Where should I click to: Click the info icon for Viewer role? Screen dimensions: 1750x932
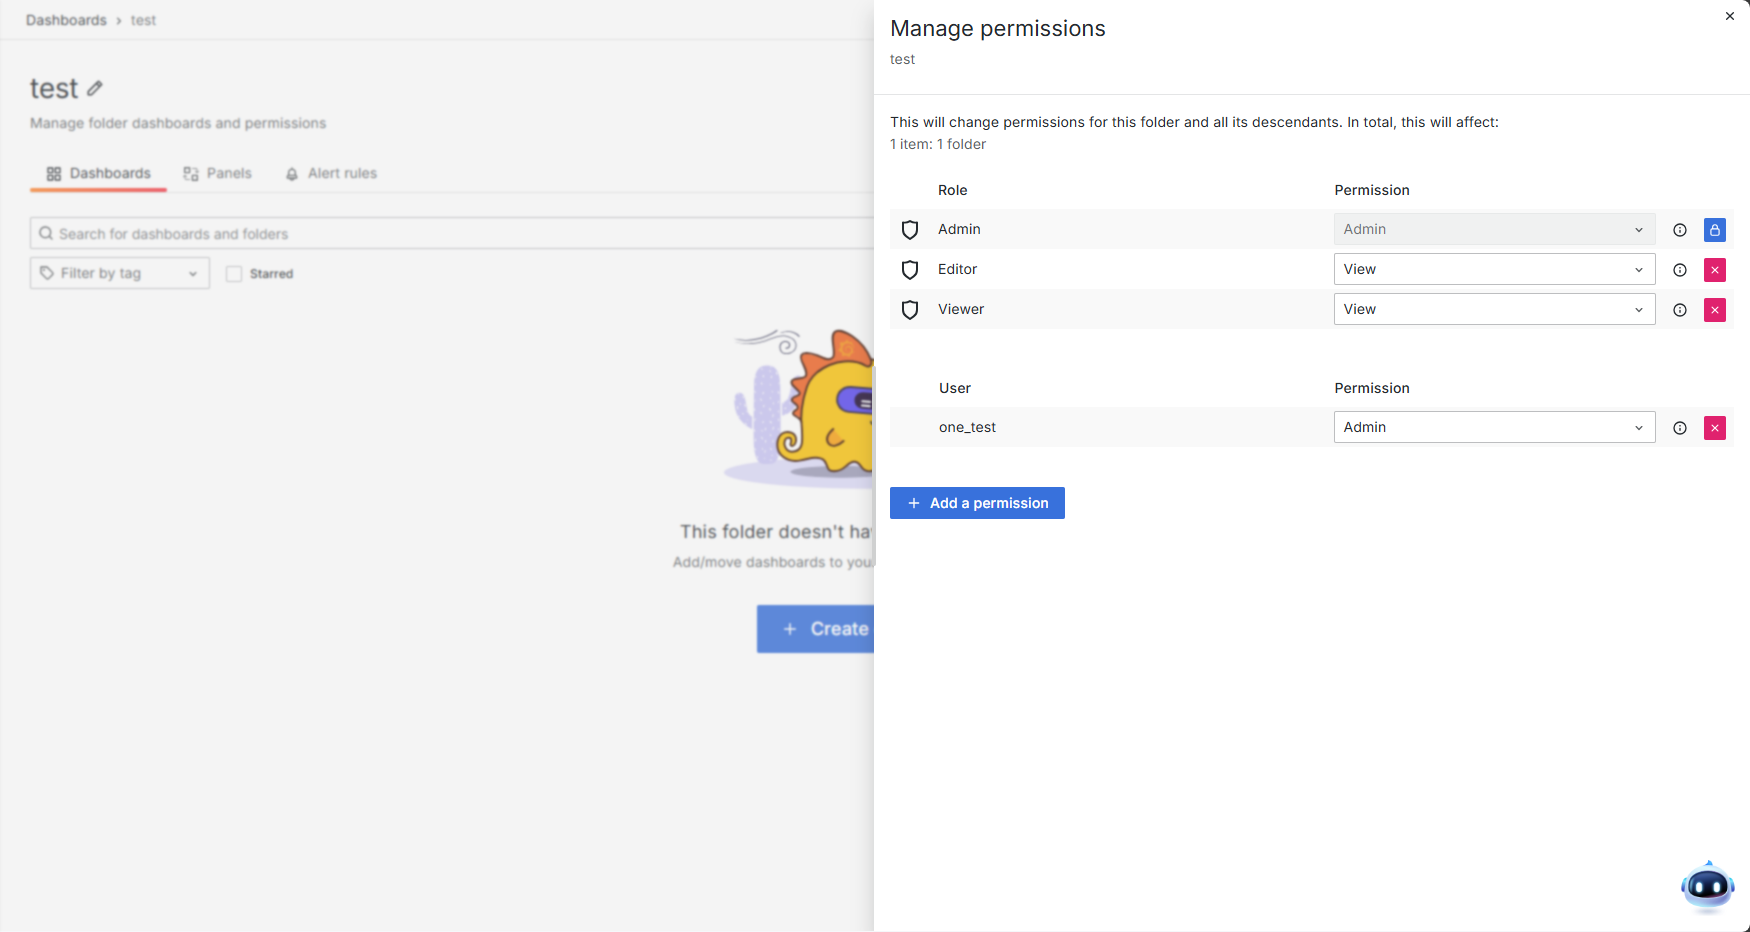[x=1680, y=310]
